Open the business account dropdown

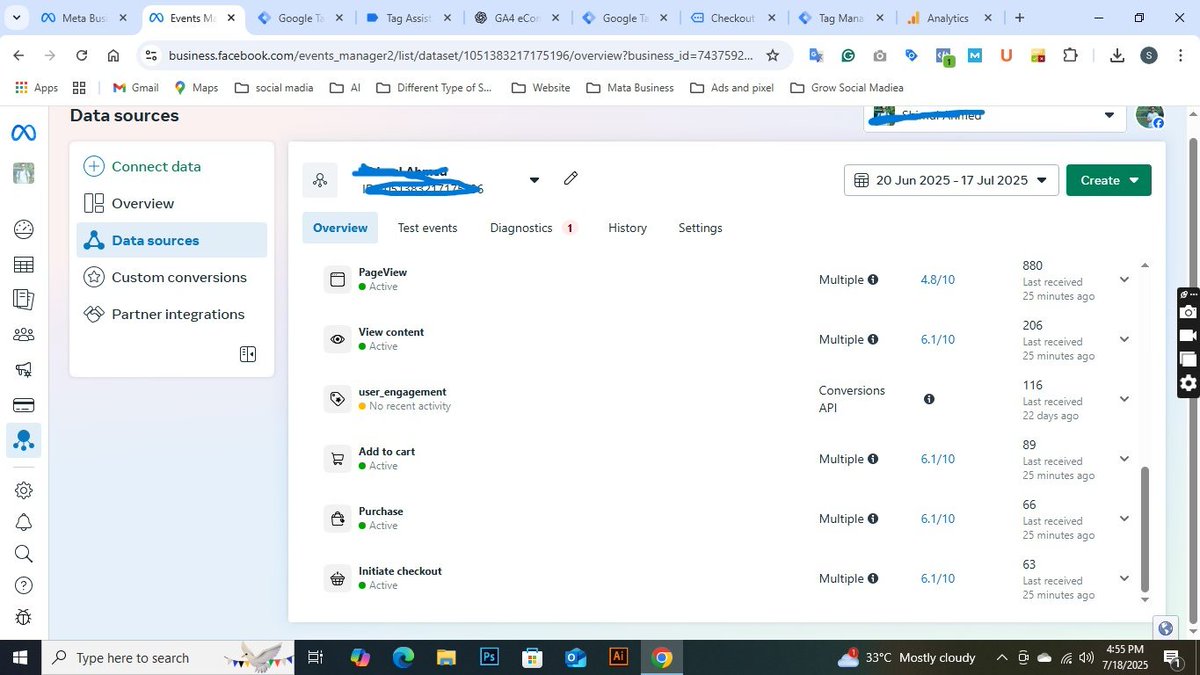click(995, 116)
